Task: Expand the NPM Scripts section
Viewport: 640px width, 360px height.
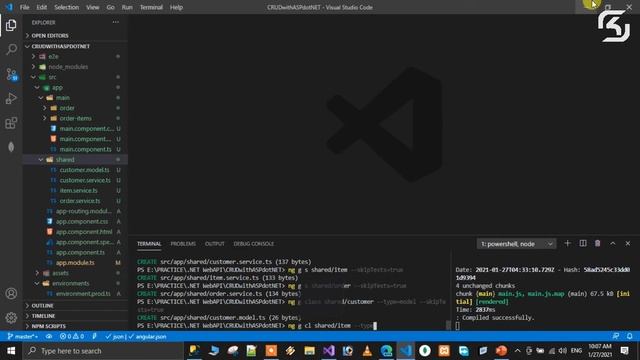Action: pos(76,326)
